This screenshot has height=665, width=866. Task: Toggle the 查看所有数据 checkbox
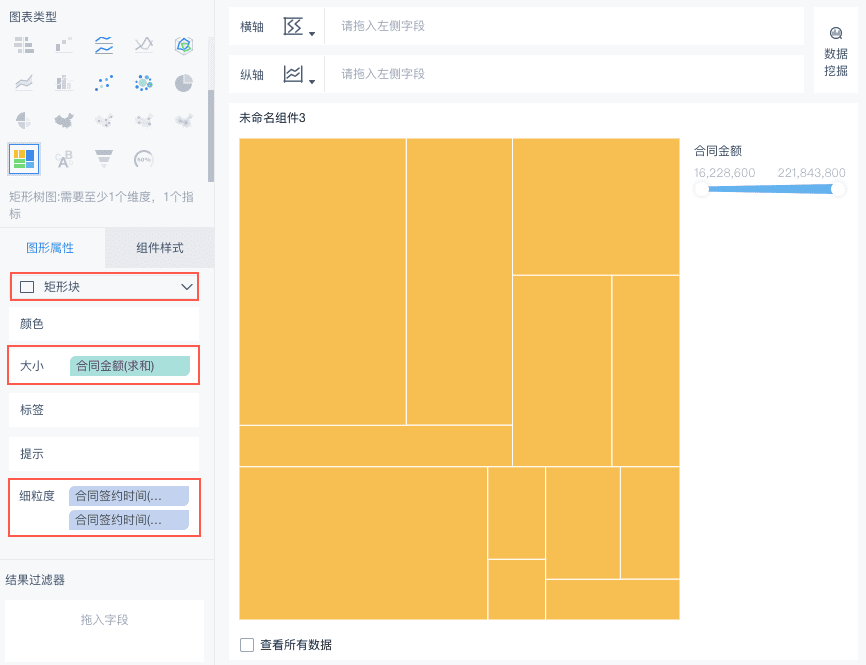247,645
